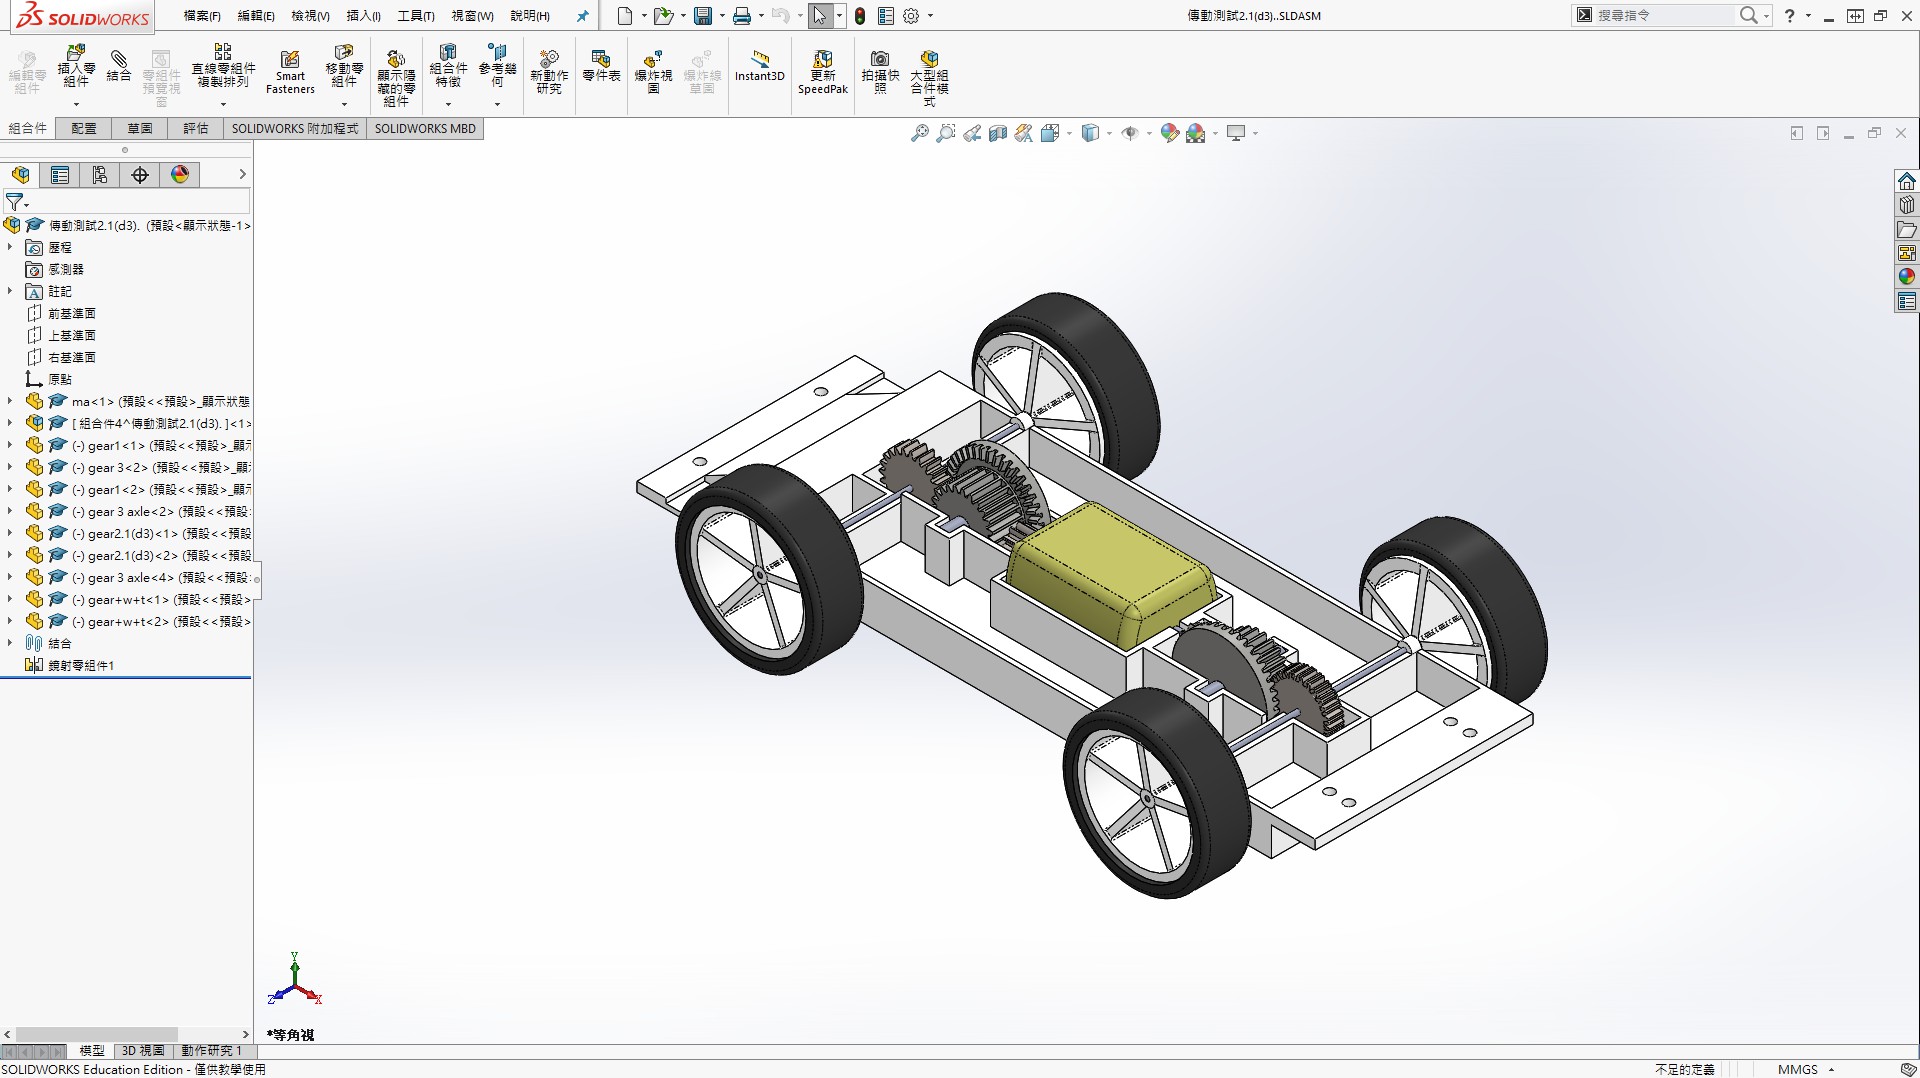Viewport: 1920px width, 1078px height.
Task: Open the 零件表 (Bill of Materials) tool
Action: [601, 66]
